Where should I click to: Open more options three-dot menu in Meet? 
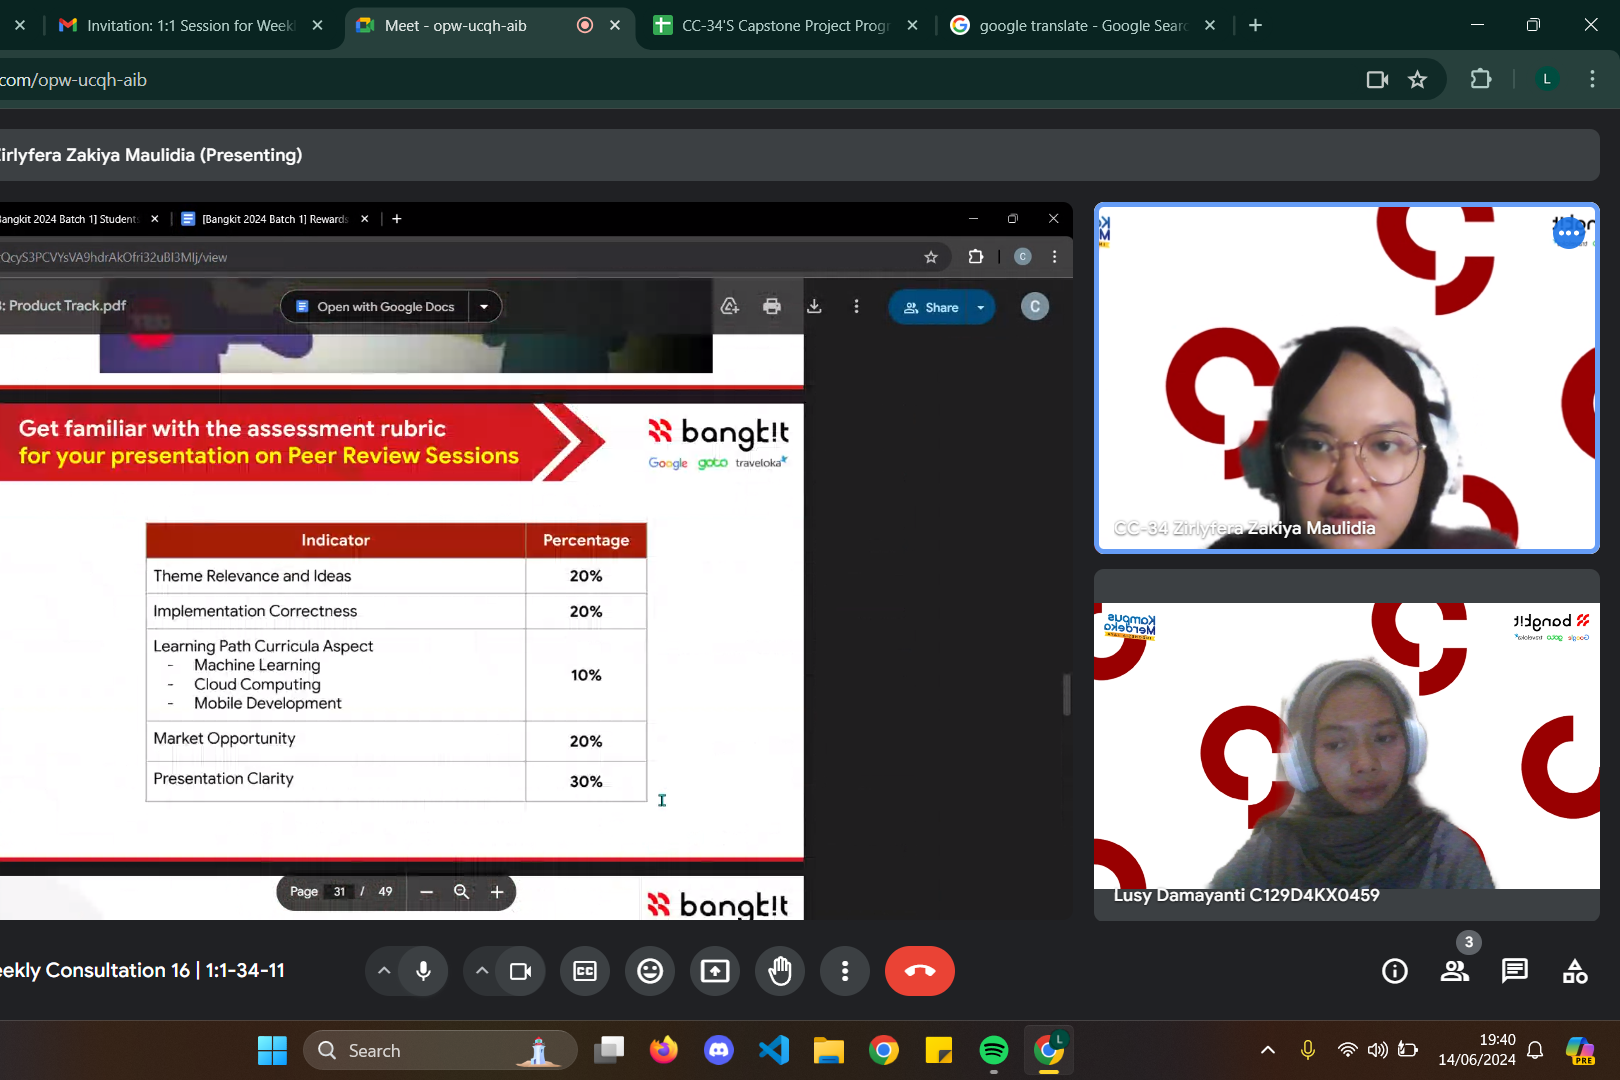[x=845, y=971]
